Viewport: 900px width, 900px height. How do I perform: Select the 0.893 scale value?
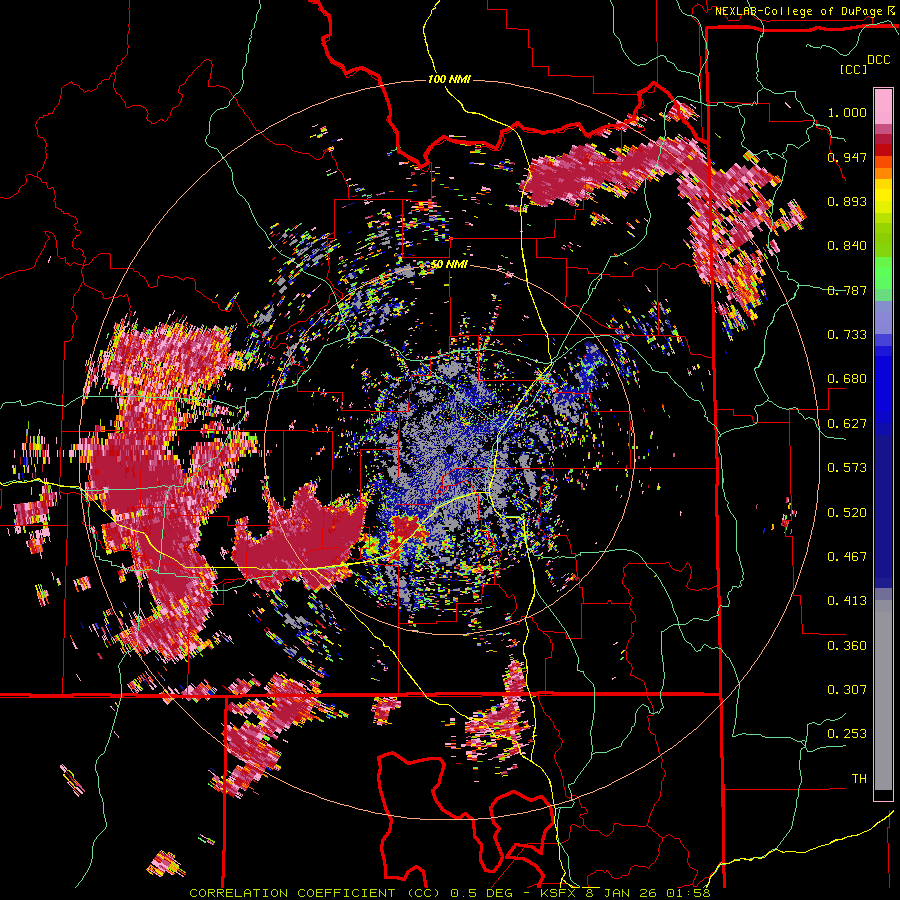tap(847, 201)
